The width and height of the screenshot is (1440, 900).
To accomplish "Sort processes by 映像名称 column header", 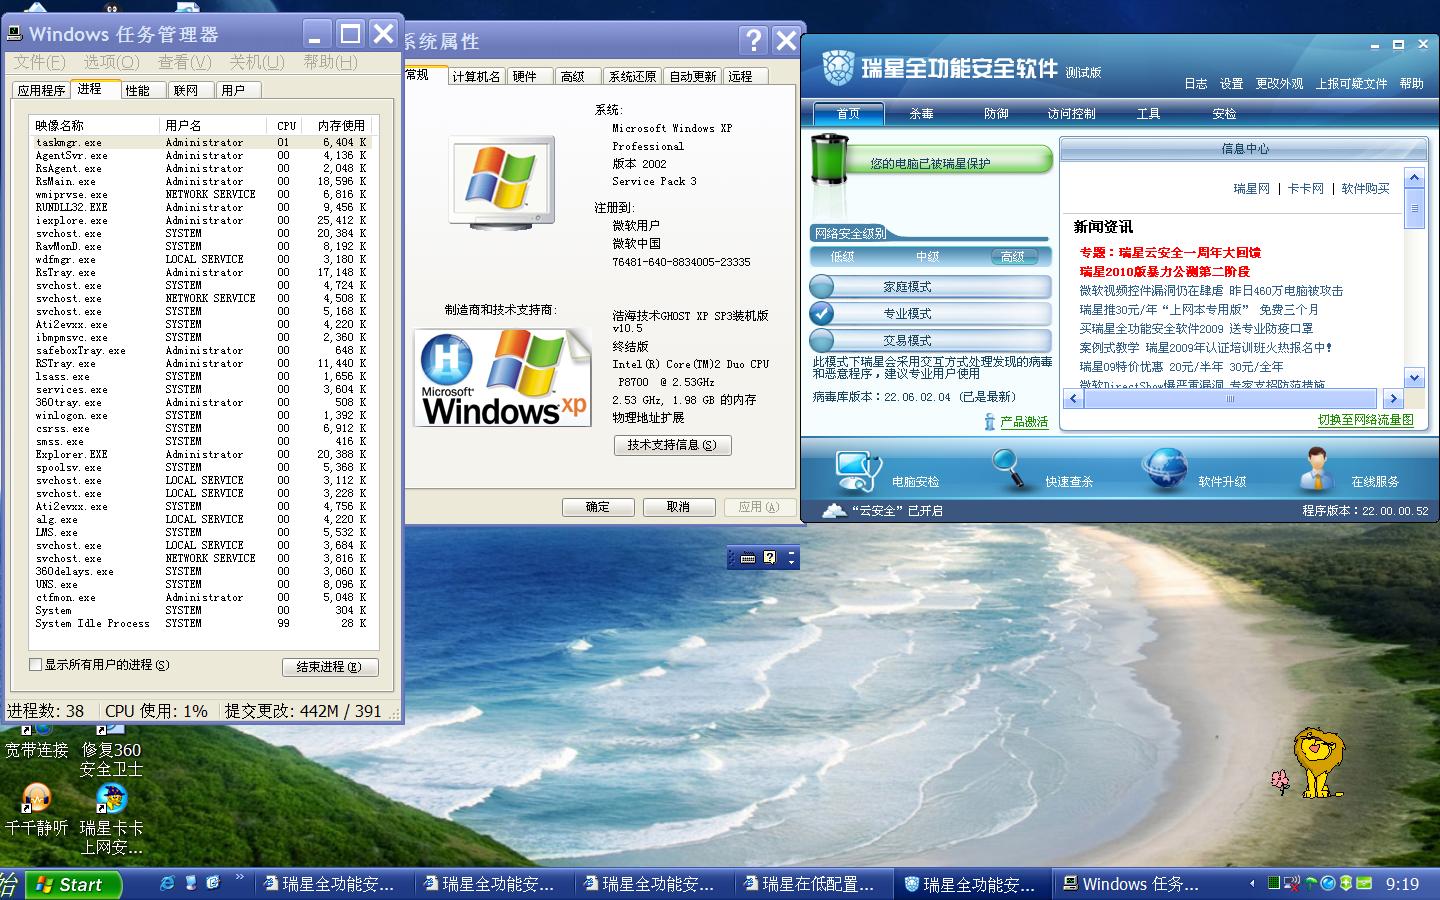I will 95,126.
